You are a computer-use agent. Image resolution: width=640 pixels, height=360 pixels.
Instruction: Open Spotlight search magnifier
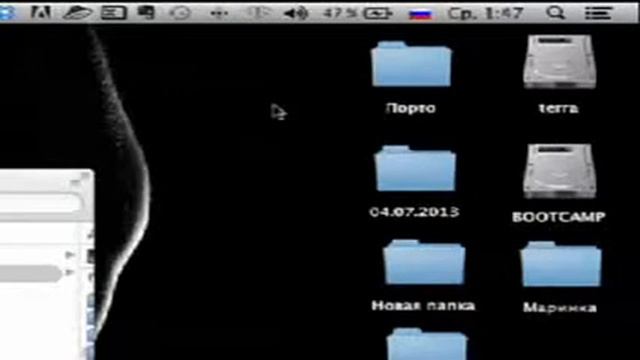tap(556, 13)
